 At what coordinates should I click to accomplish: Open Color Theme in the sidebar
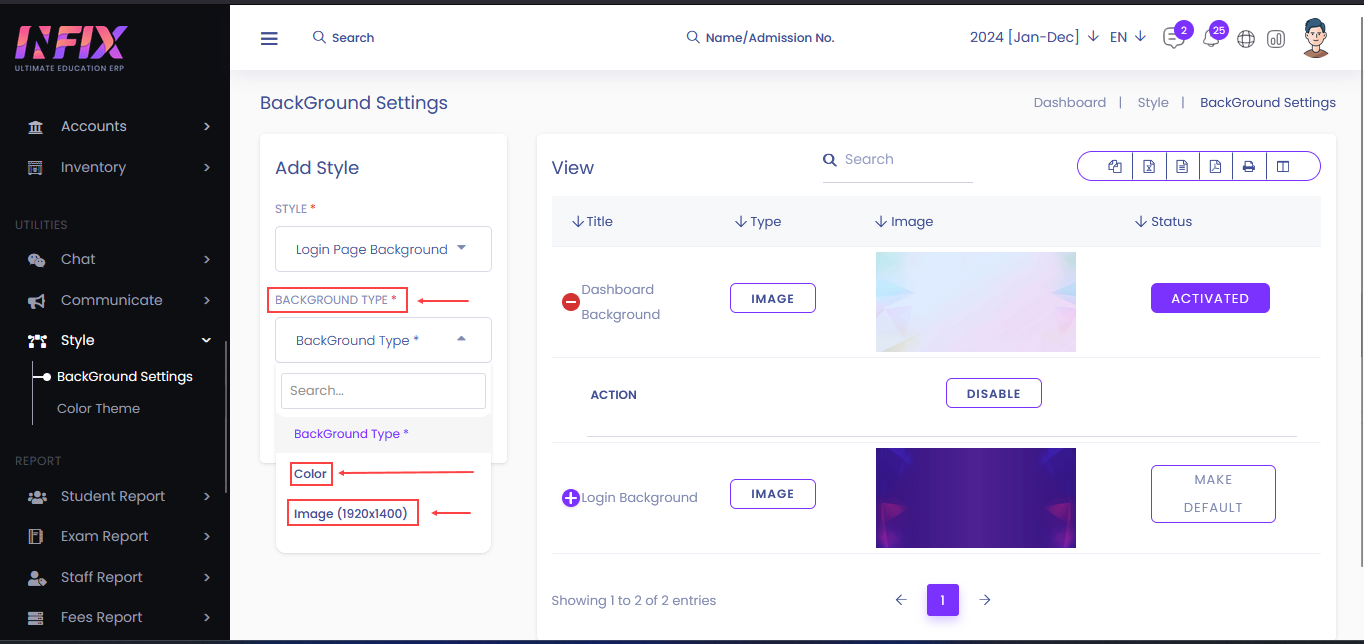click(x=98, y=409)
